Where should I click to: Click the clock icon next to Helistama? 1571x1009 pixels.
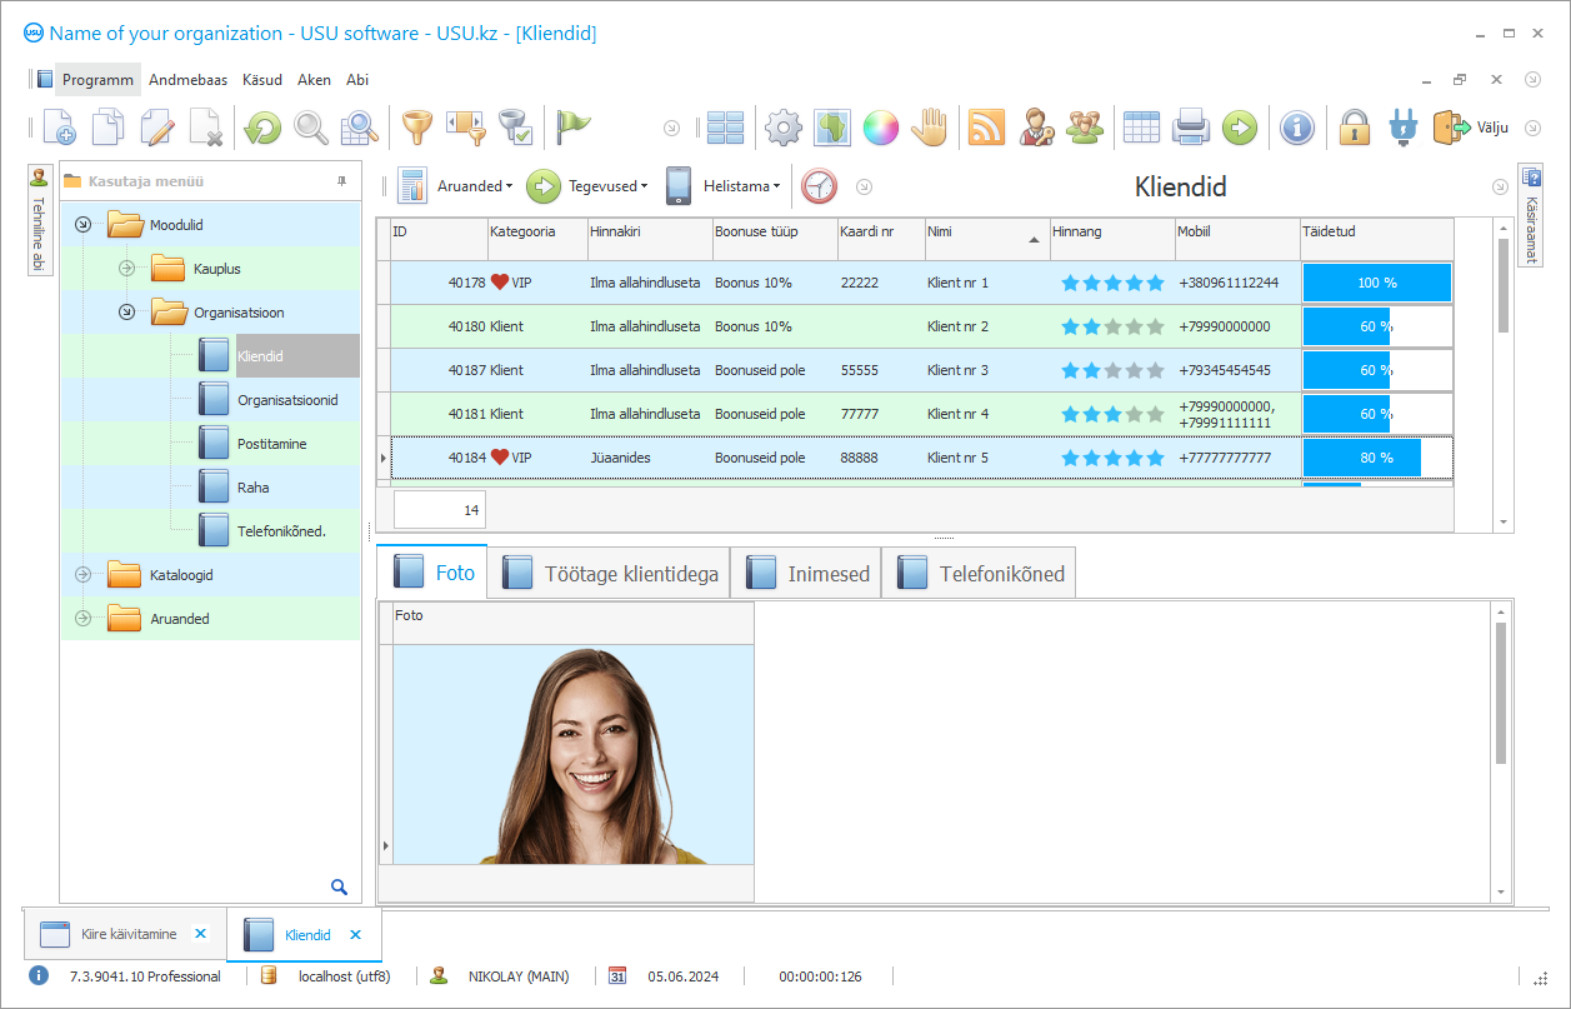pos(819,186)
